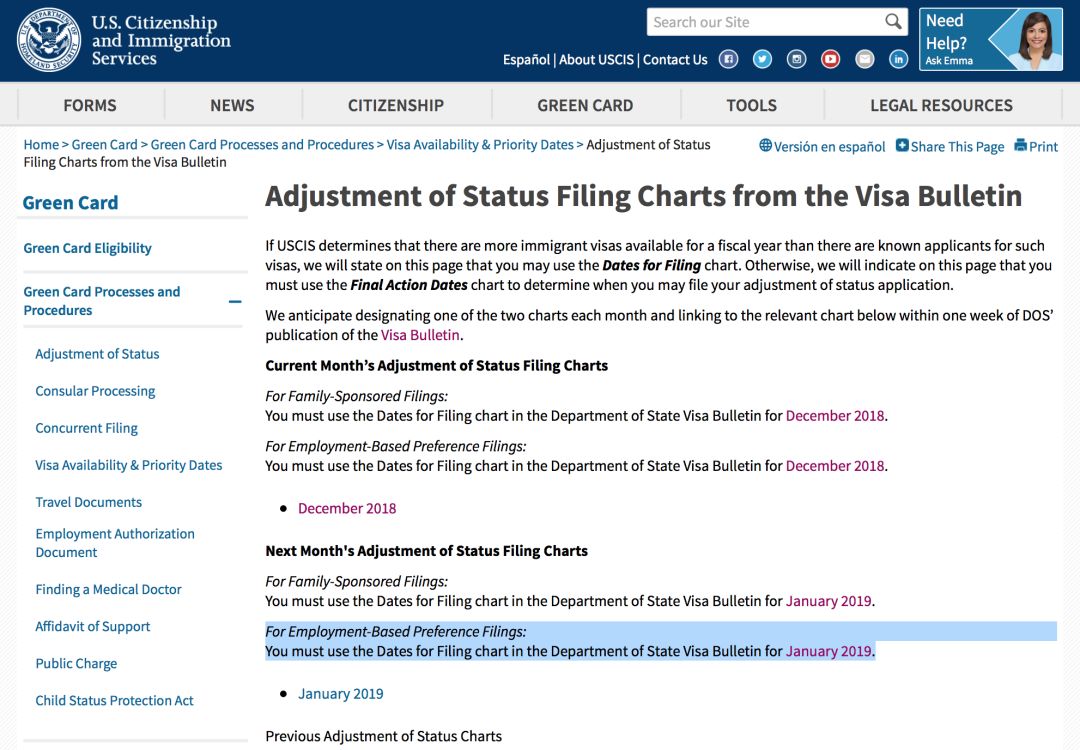Viewport: 1080px width, 750px height.
Task: Open the YouTube channel icon
Action: (x=830, y=59)
